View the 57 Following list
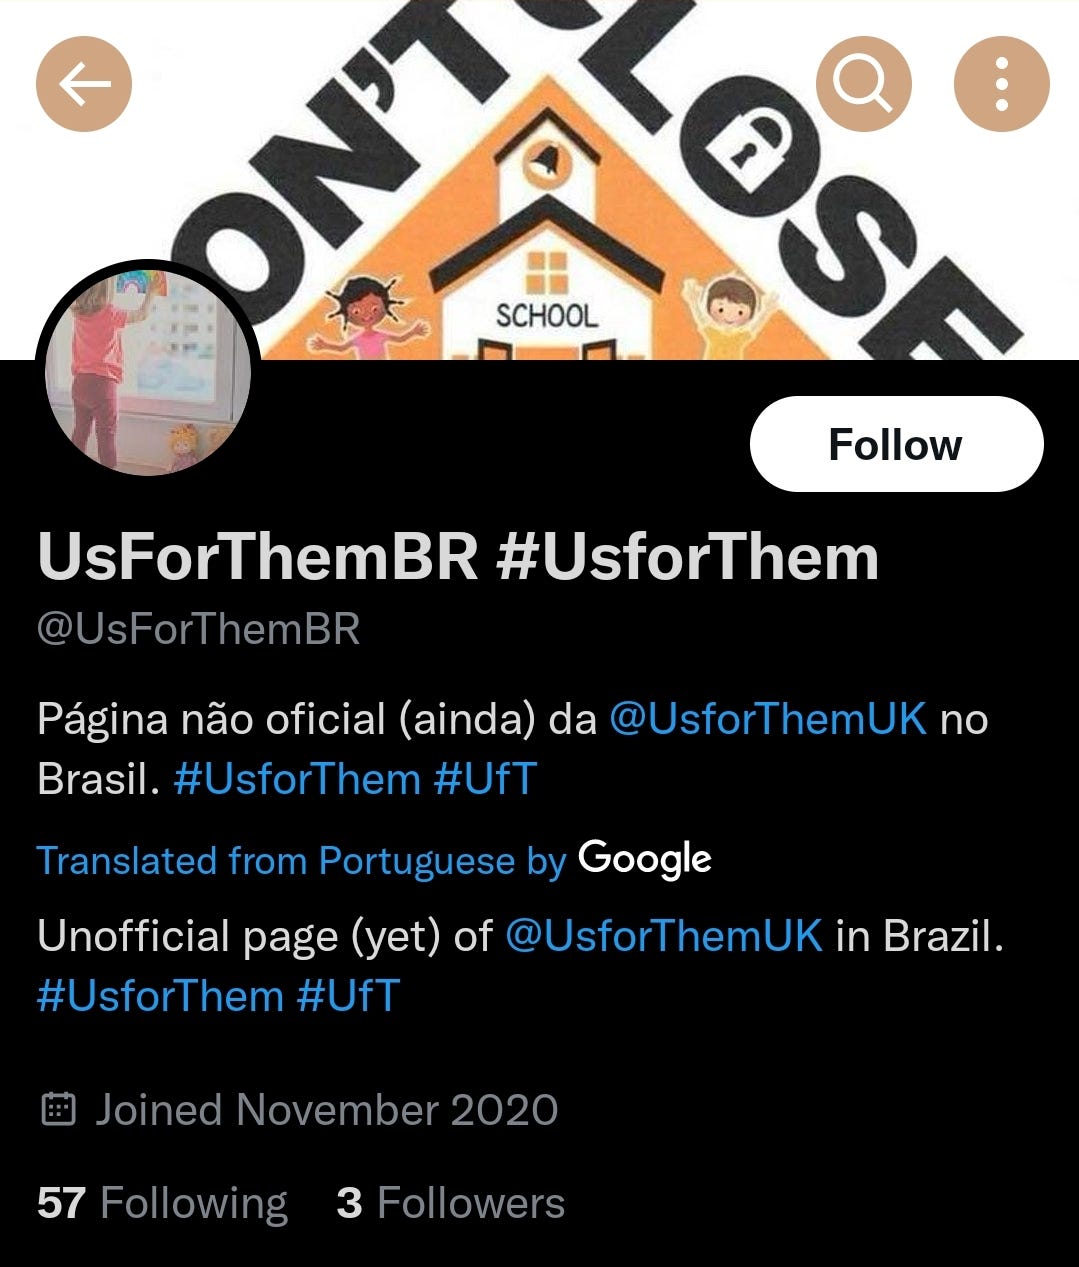The image size is (1079, 1267). 162,1203
